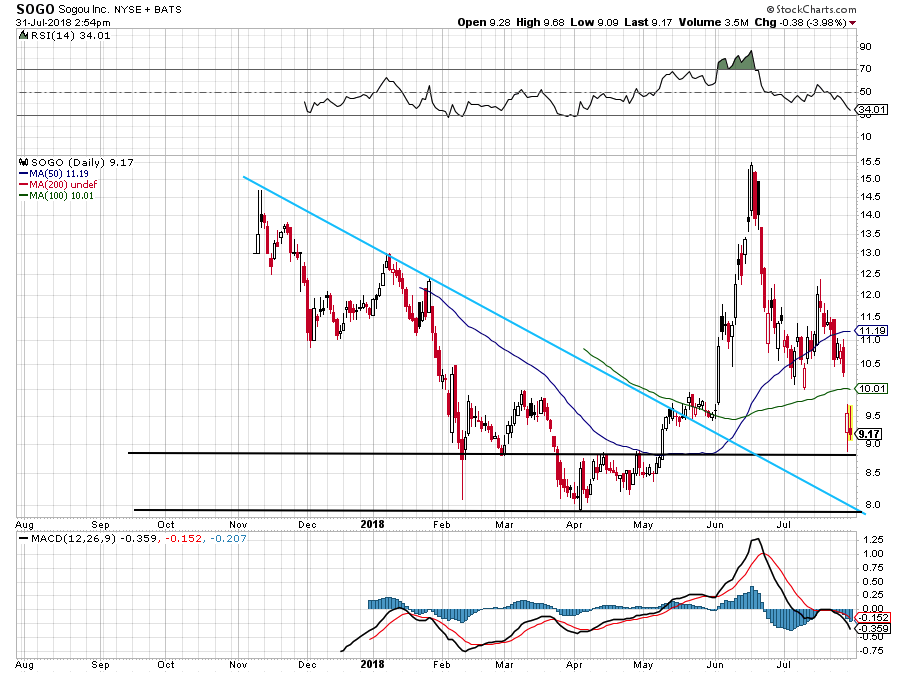Click the RSI 70 level axis label
This screenshot has width=900, height=673.
pyautogui.click(x=866, y=69)
